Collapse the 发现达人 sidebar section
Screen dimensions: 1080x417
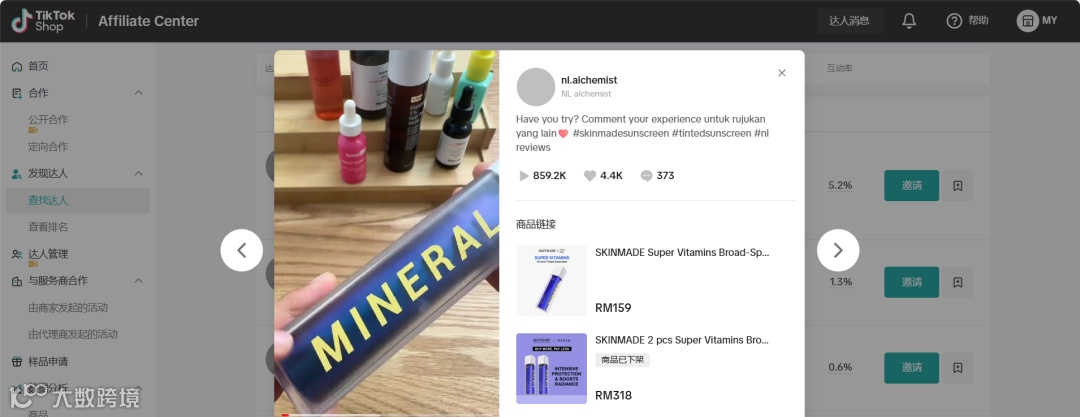[x=138, y=174]
